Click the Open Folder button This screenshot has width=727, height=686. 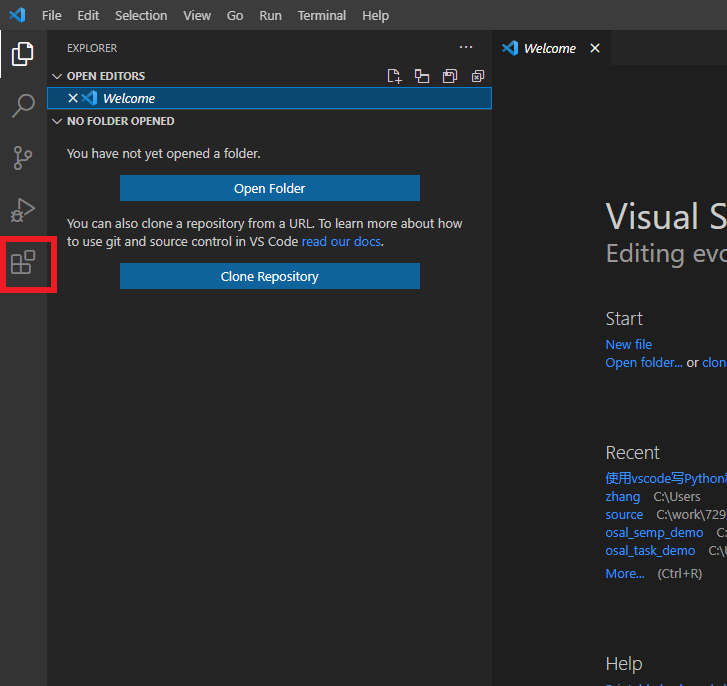pos(269,188)
